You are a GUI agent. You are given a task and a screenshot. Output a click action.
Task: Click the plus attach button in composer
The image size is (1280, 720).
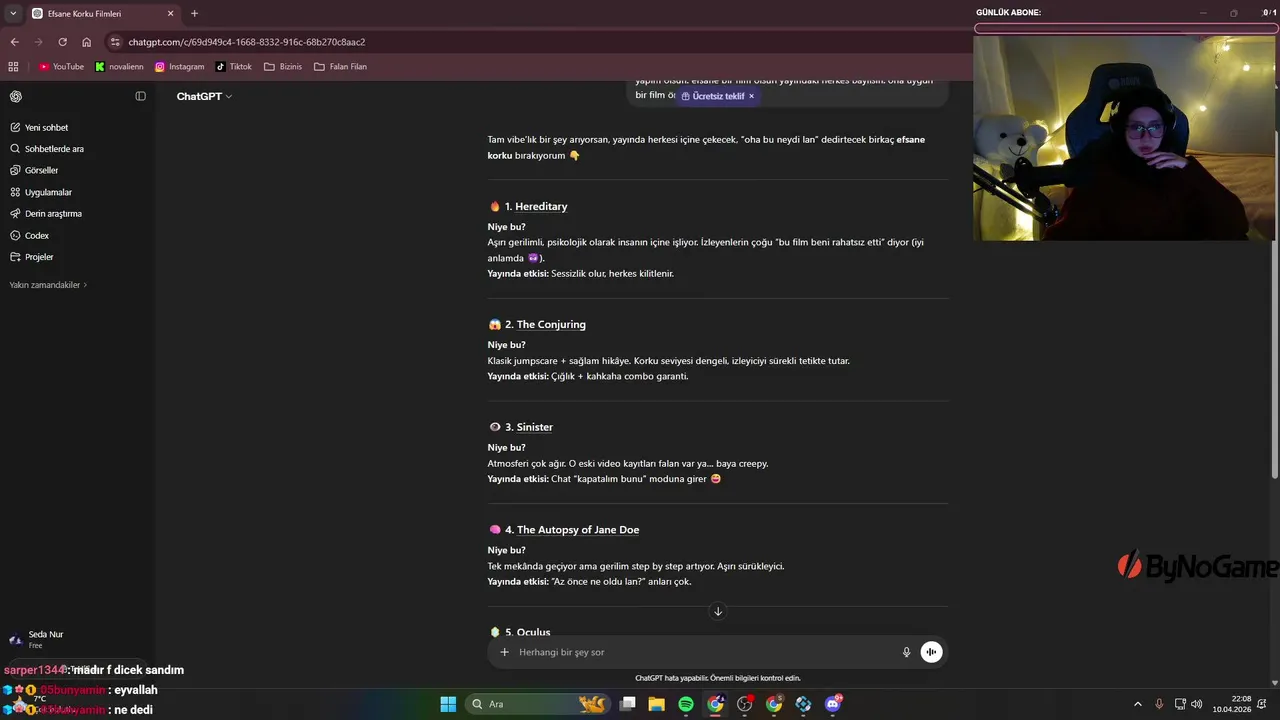pyautogui.click(x=504, y=652)
